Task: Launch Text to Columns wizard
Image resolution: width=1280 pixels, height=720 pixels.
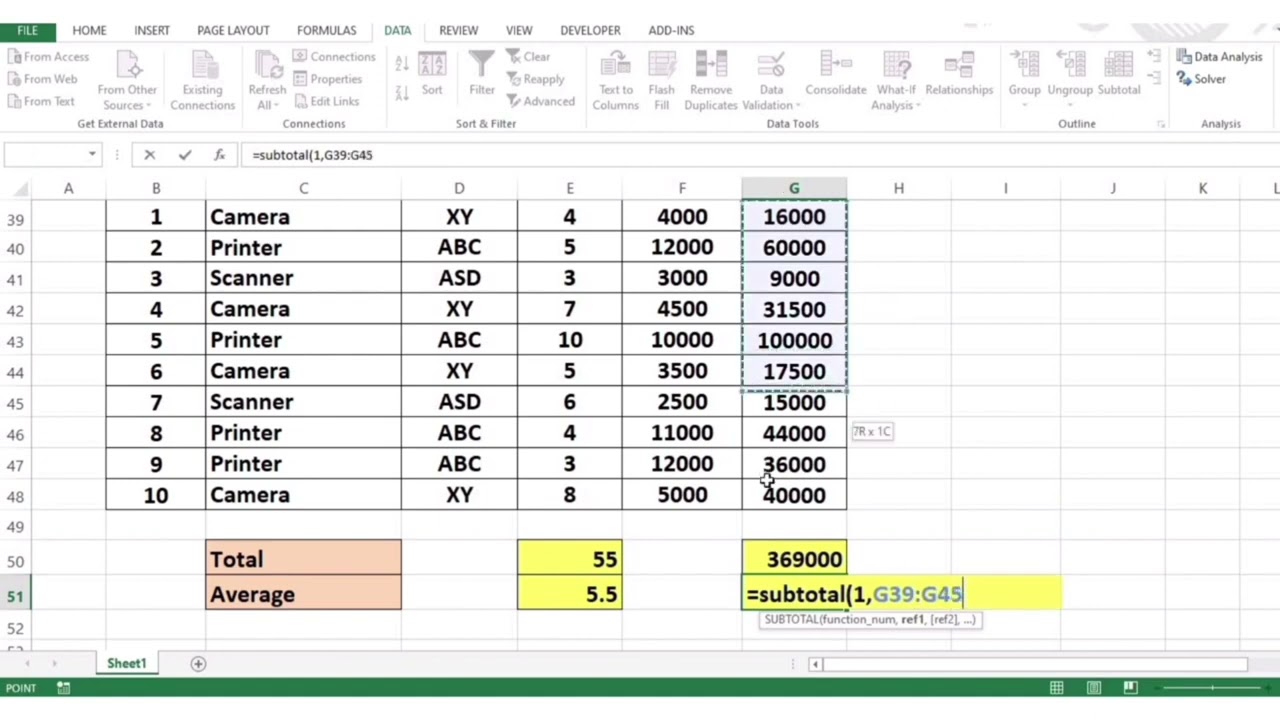Action: pos(615,81)
